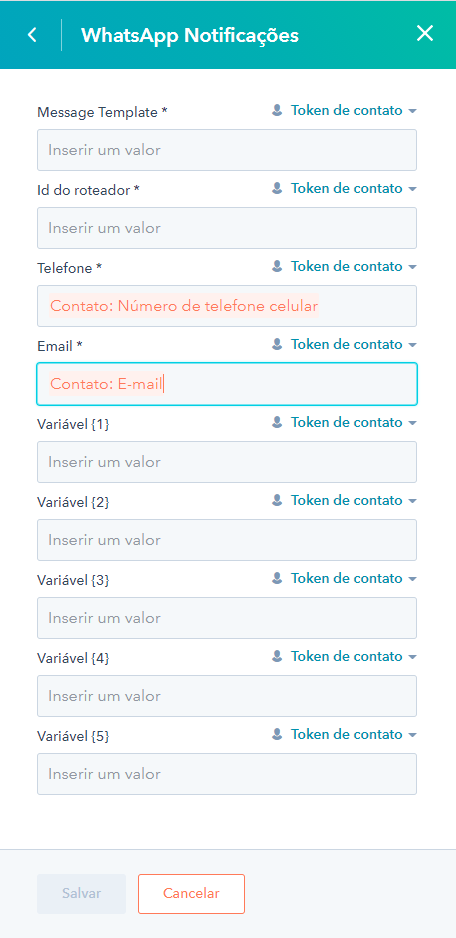Click the contact icon beside Id do roteador
456x938 pixels.
[x=277, y=188]
